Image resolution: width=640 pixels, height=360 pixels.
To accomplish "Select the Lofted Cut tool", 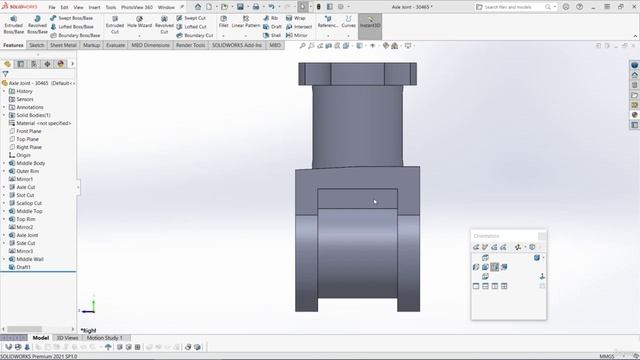I will [x=191, y=27].
